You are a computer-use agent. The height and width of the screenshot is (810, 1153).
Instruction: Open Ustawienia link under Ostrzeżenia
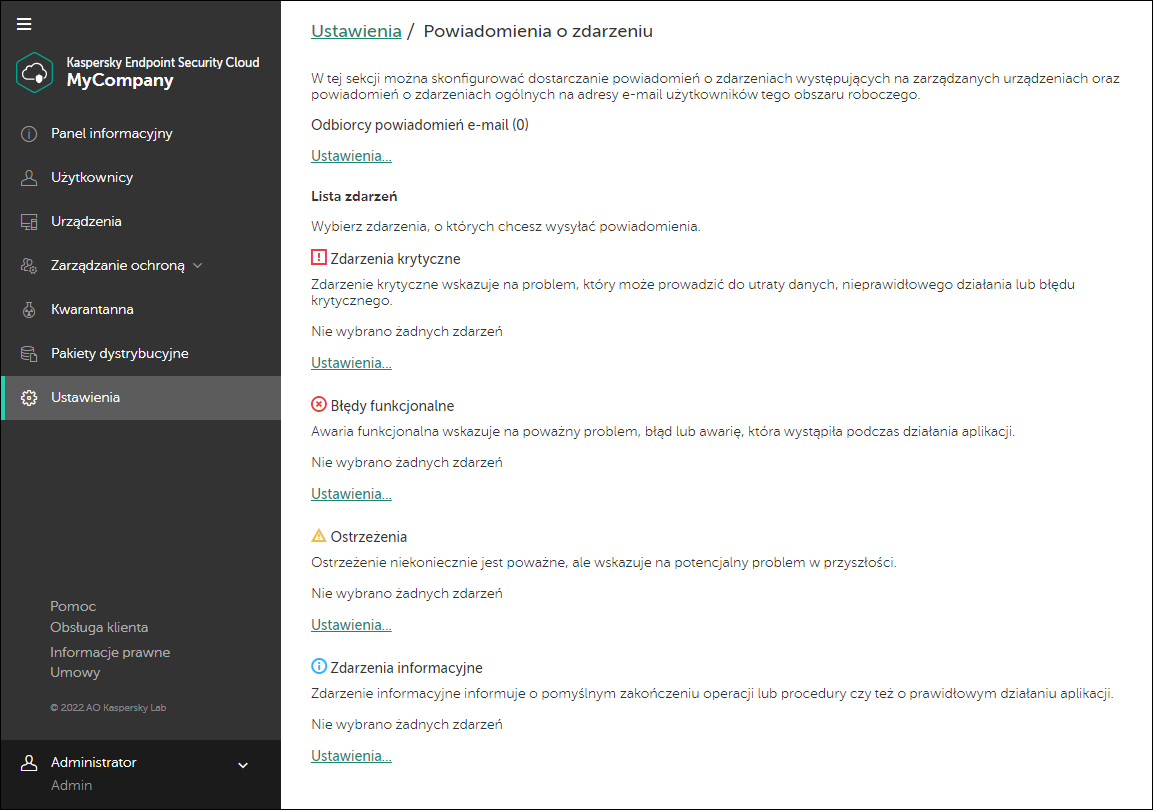351,625
